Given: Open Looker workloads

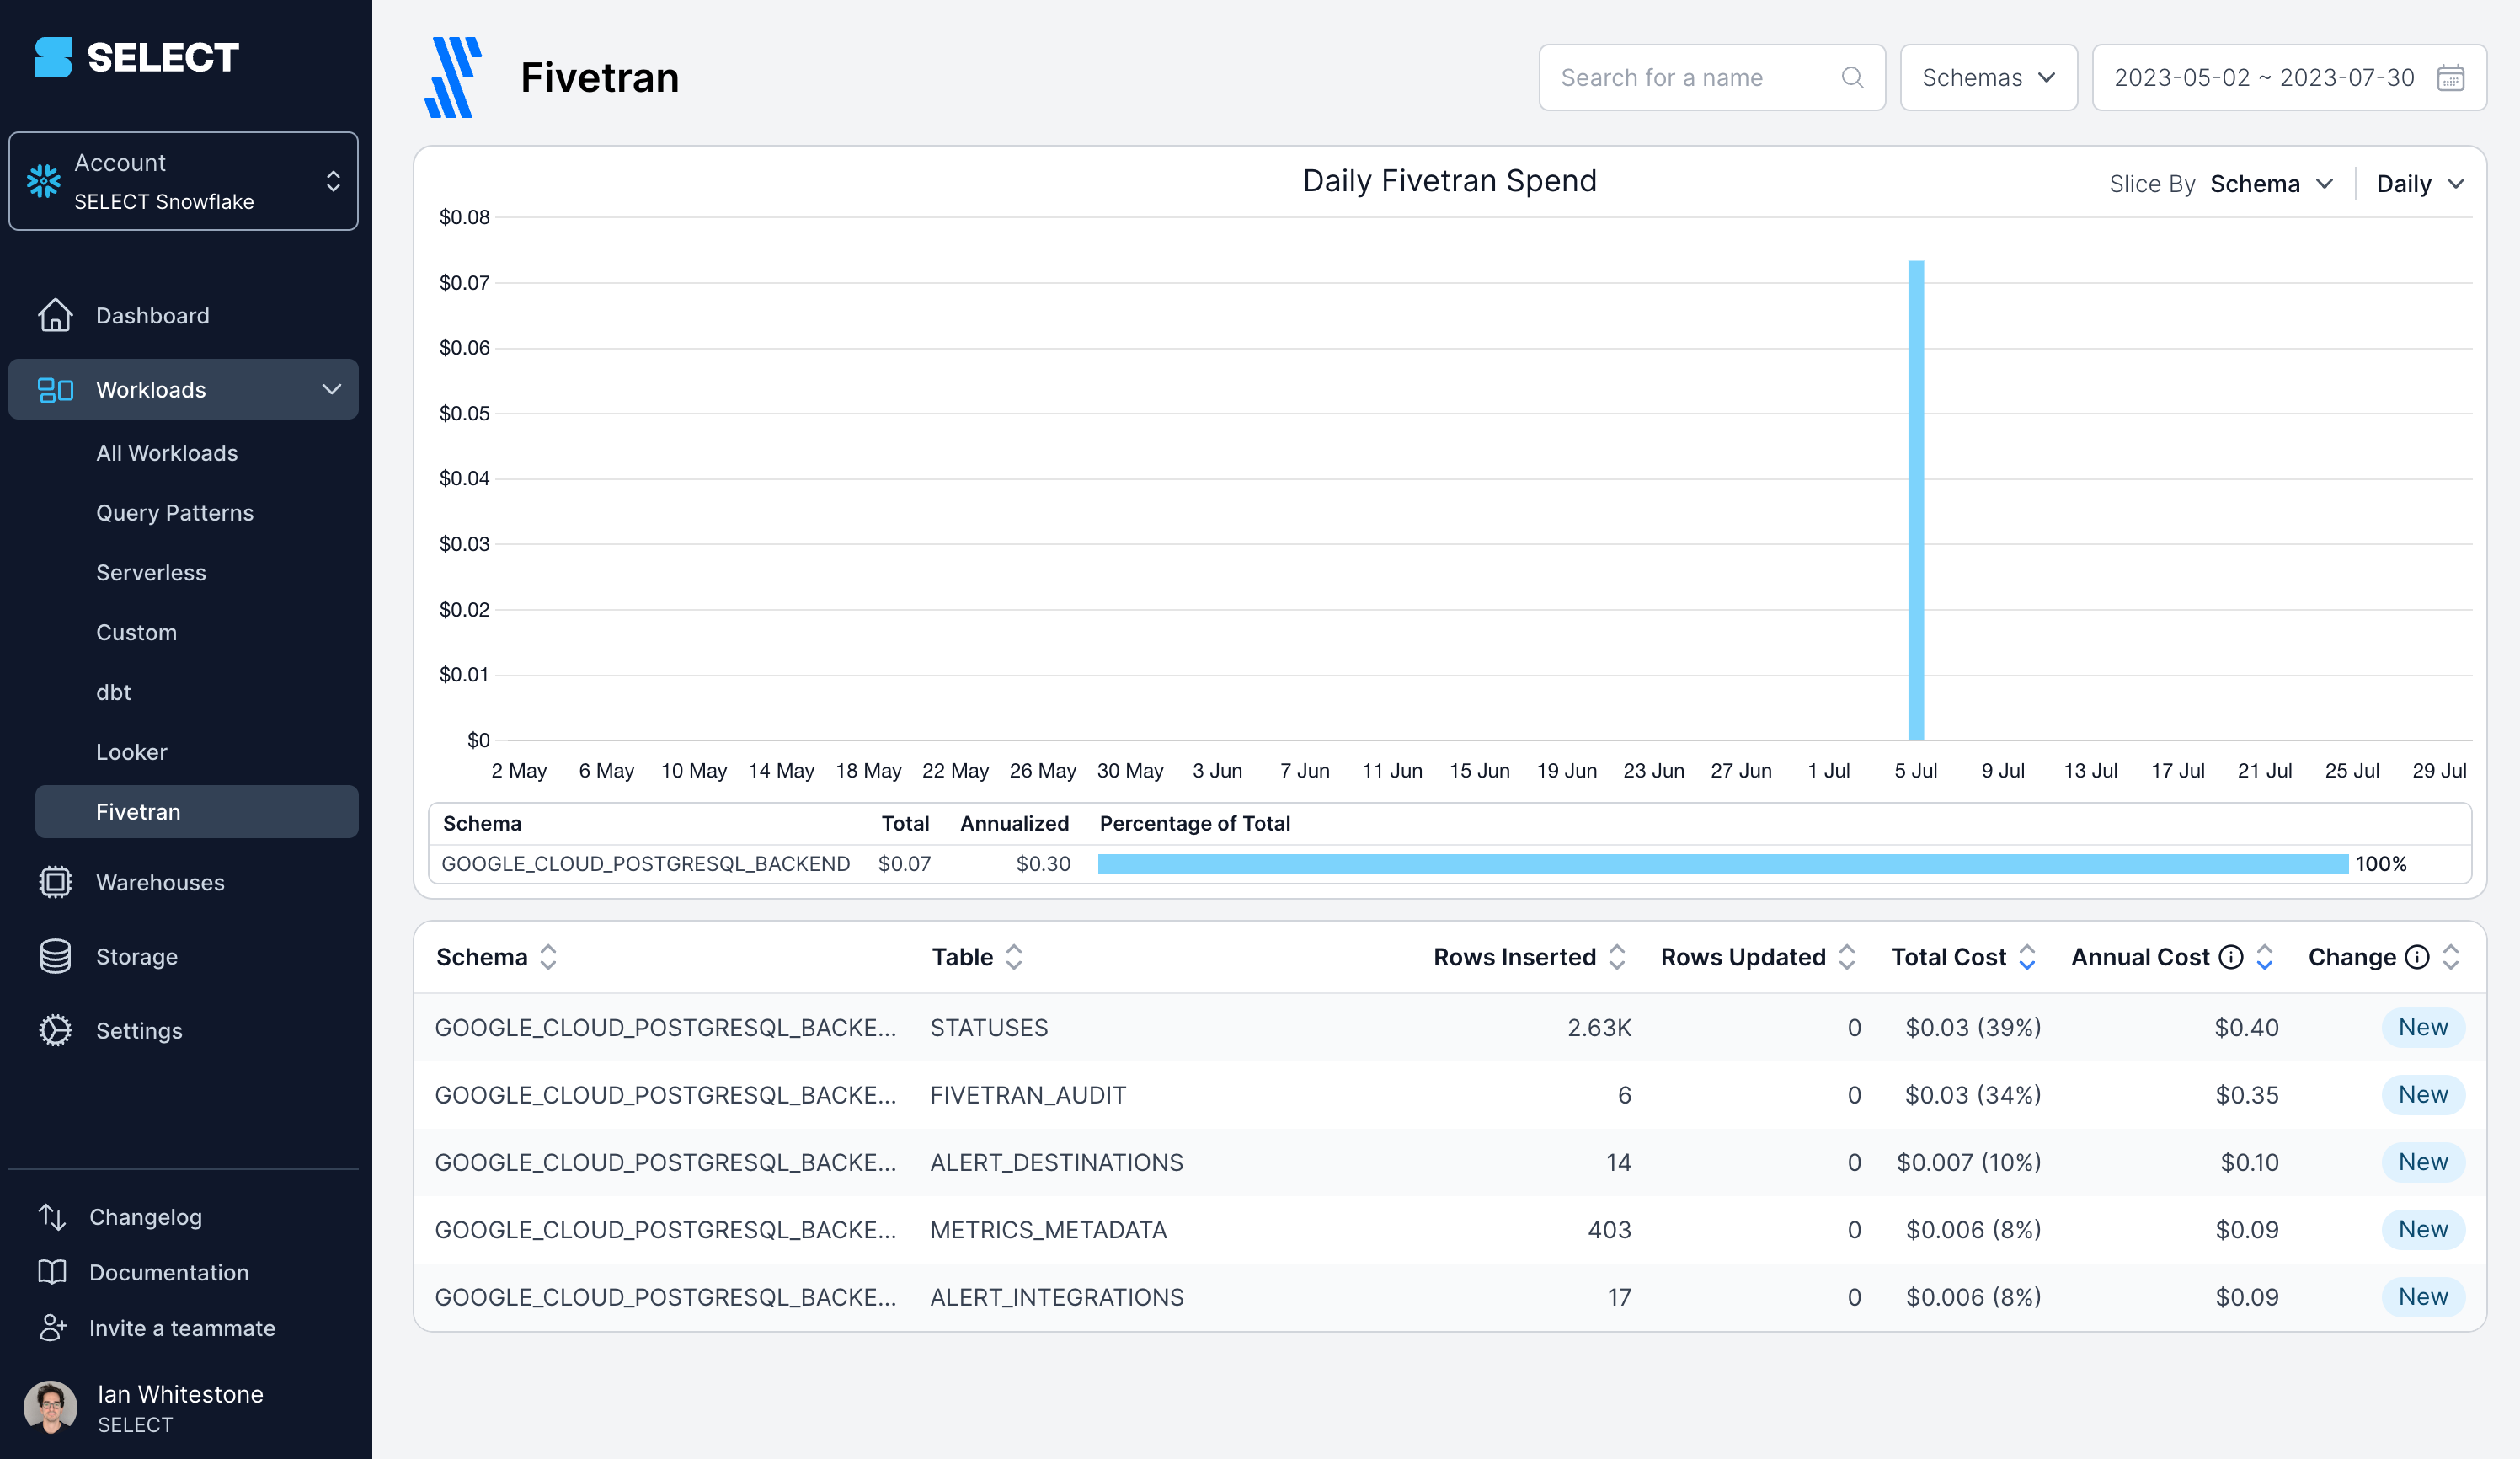Looking at the screenshot, I should [131, 752].
